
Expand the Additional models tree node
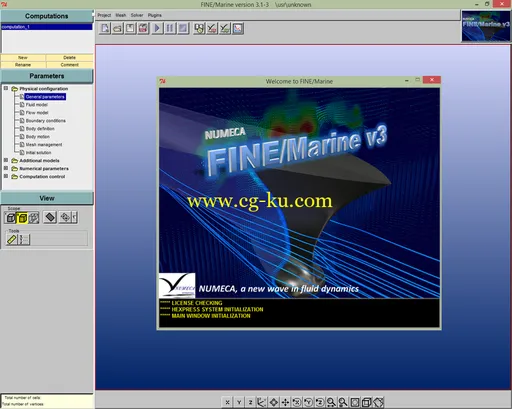pyautogui.click(x=6, y=160)
